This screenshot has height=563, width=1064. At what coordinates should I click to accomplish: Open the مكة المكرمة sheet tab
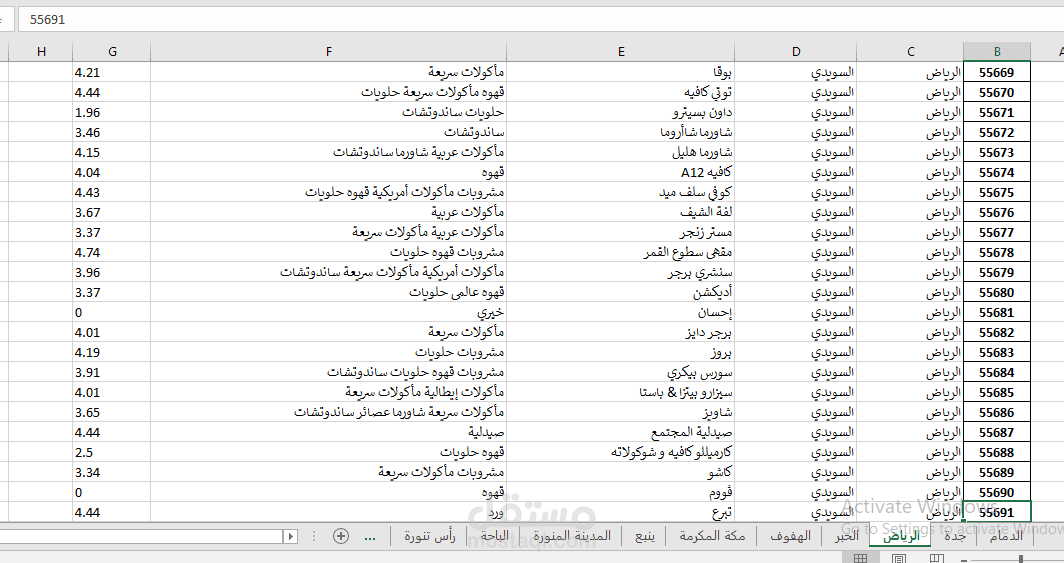(712, 536)
